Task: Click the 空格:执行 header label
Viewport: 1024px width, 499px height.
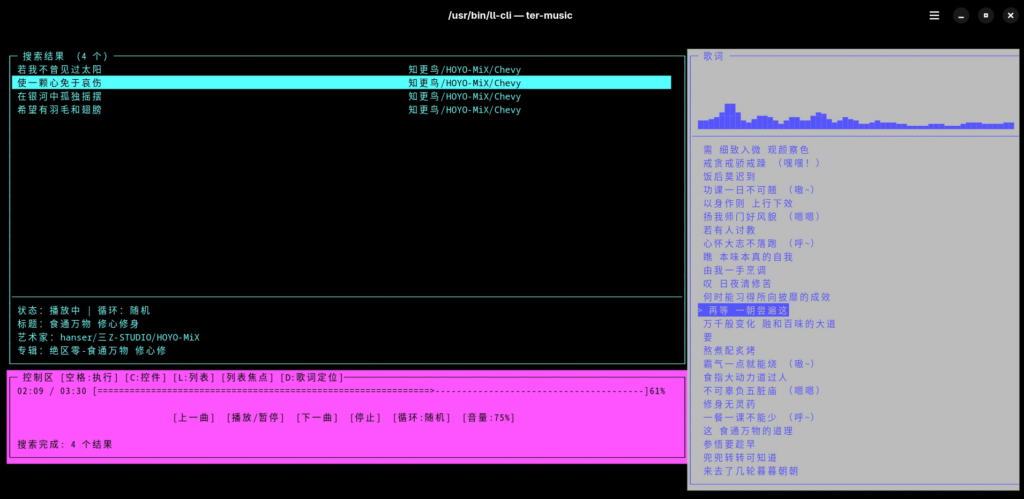Action: click(x=90, y=377)
